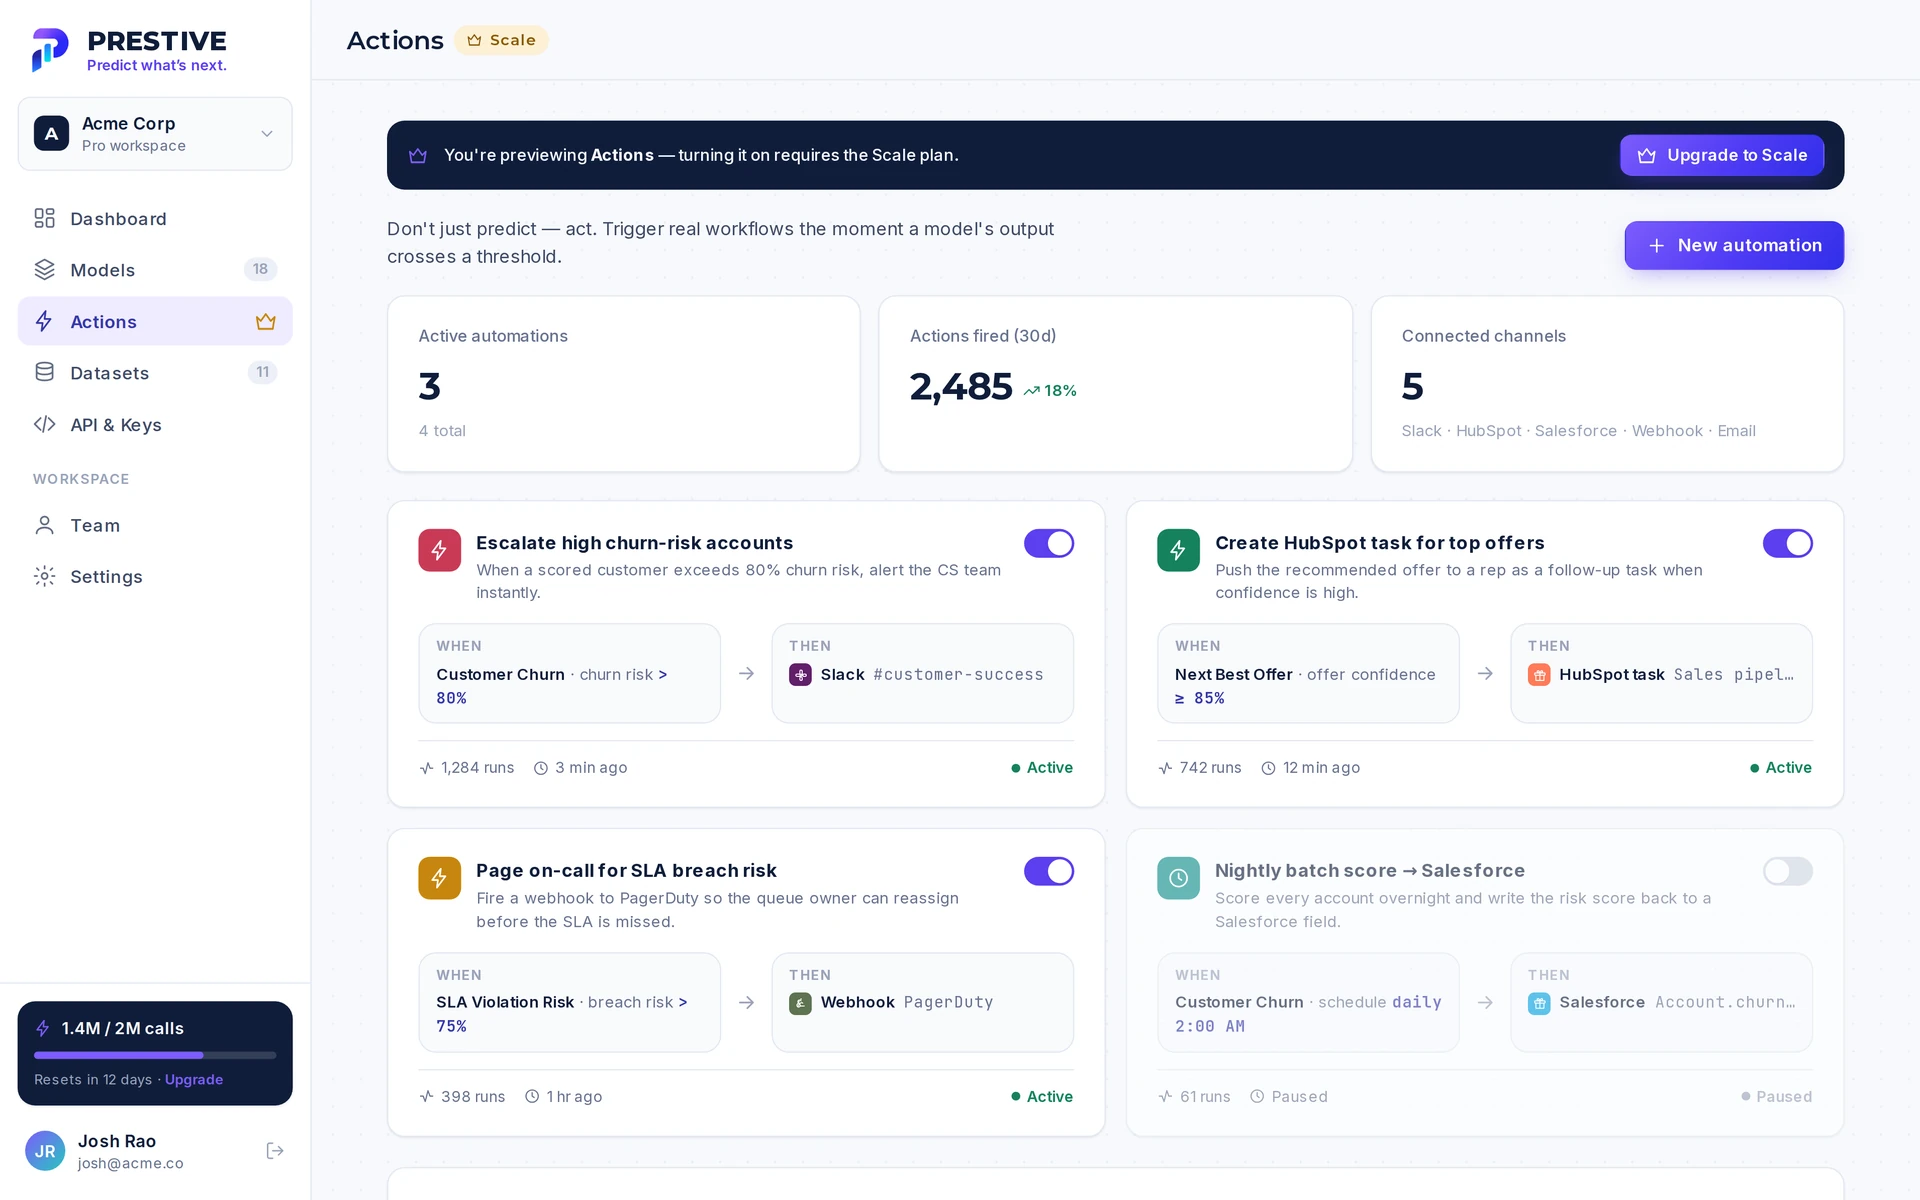The height and width of the screenshot is (1200, 1920).
Task: Open the Active automations stat card
Action: click(624, 384)
